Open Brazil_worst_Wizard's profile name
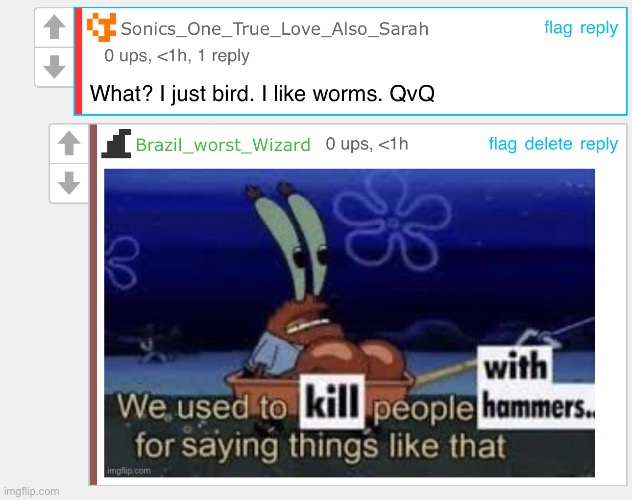The width and height of the screenshot is (632, 500). click(x=223, y=145)
